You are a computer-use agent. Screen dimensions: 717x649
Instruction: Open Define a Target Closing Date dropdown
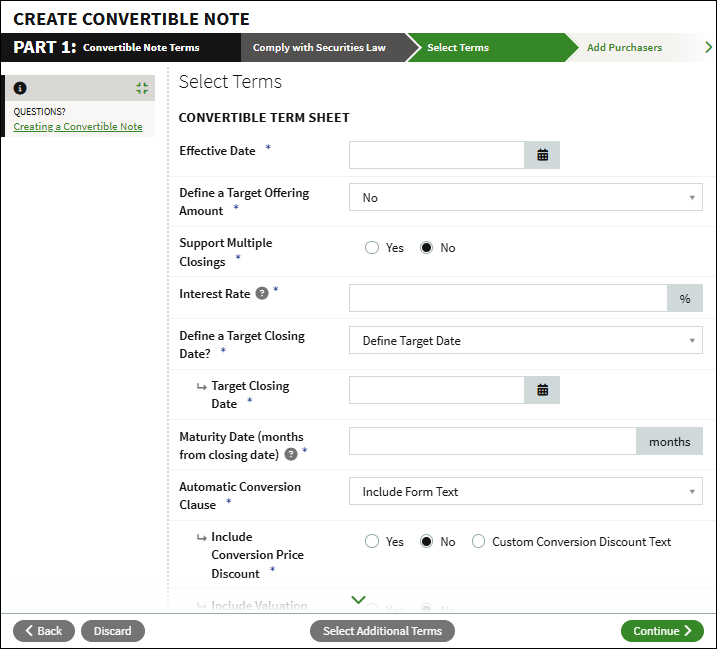(525, 340)
